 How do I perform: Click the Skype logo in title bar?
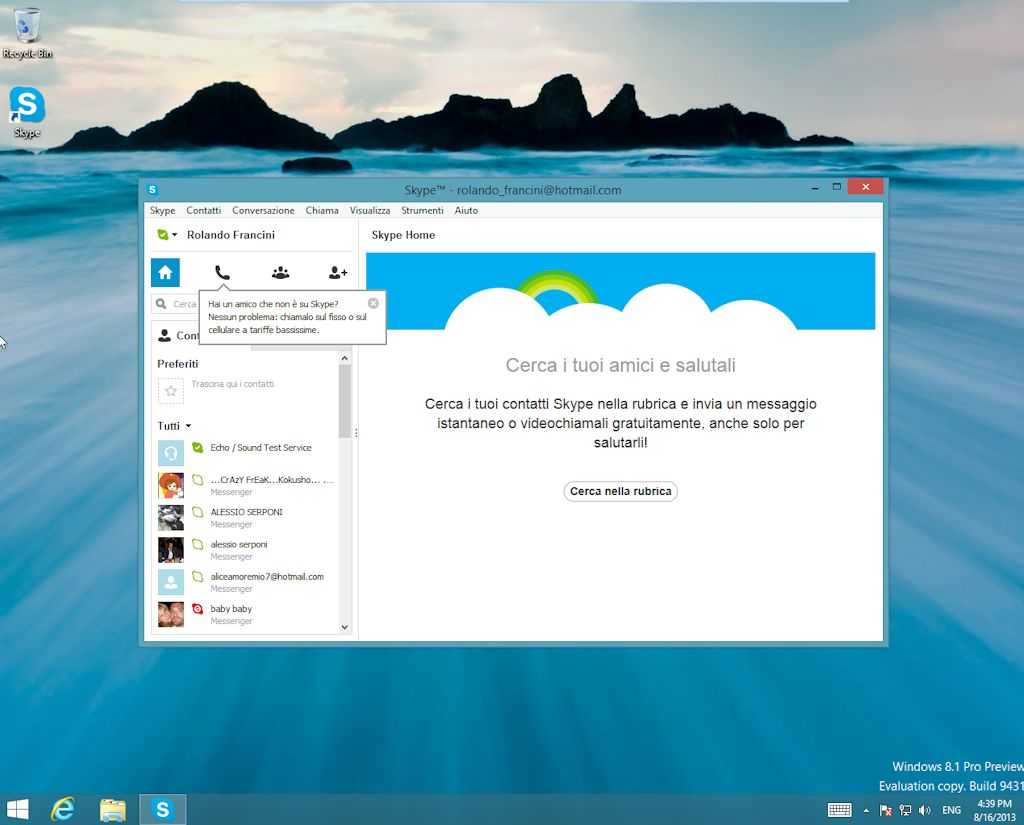(x=152, y=189)
